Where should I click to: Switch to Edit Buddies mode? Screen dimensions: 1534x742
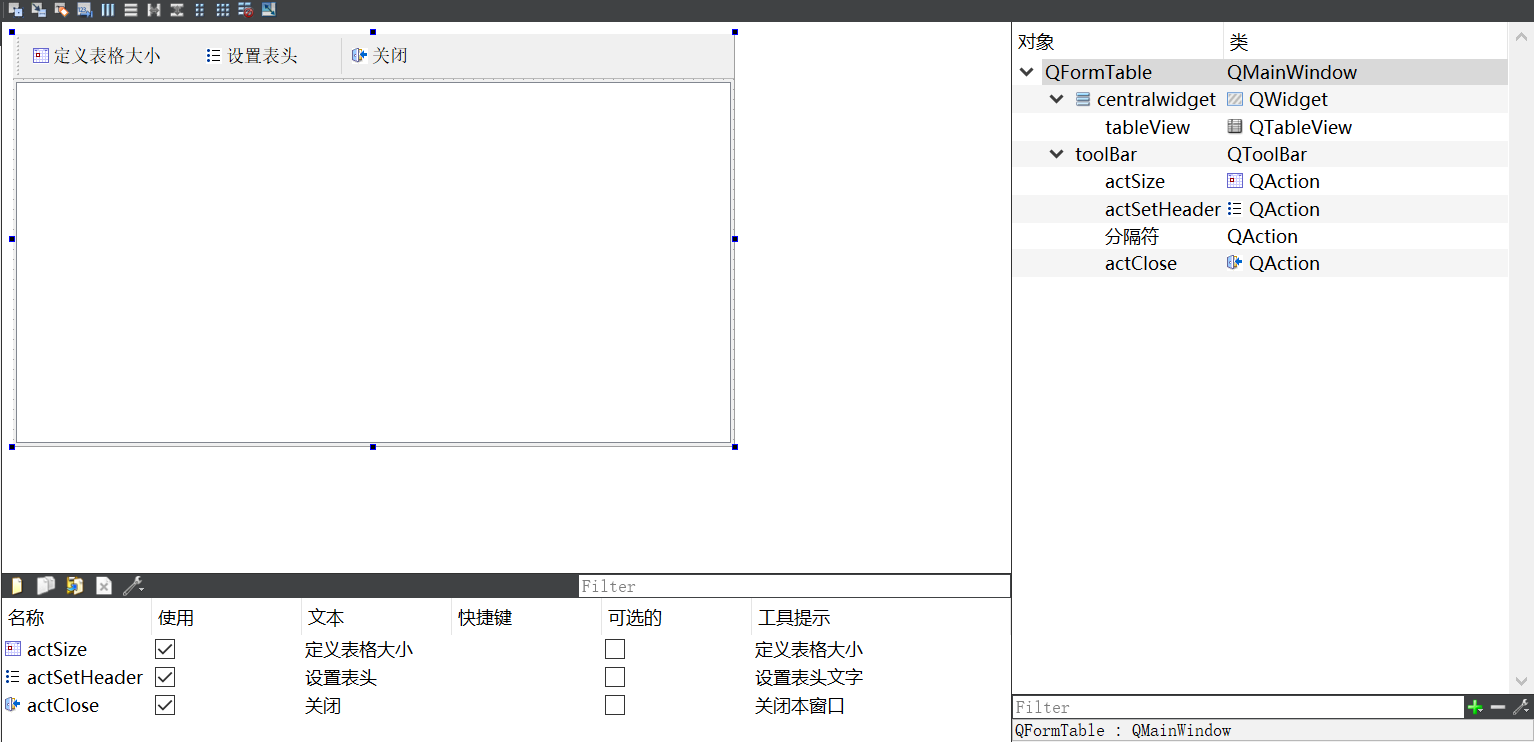coord(62,10)
